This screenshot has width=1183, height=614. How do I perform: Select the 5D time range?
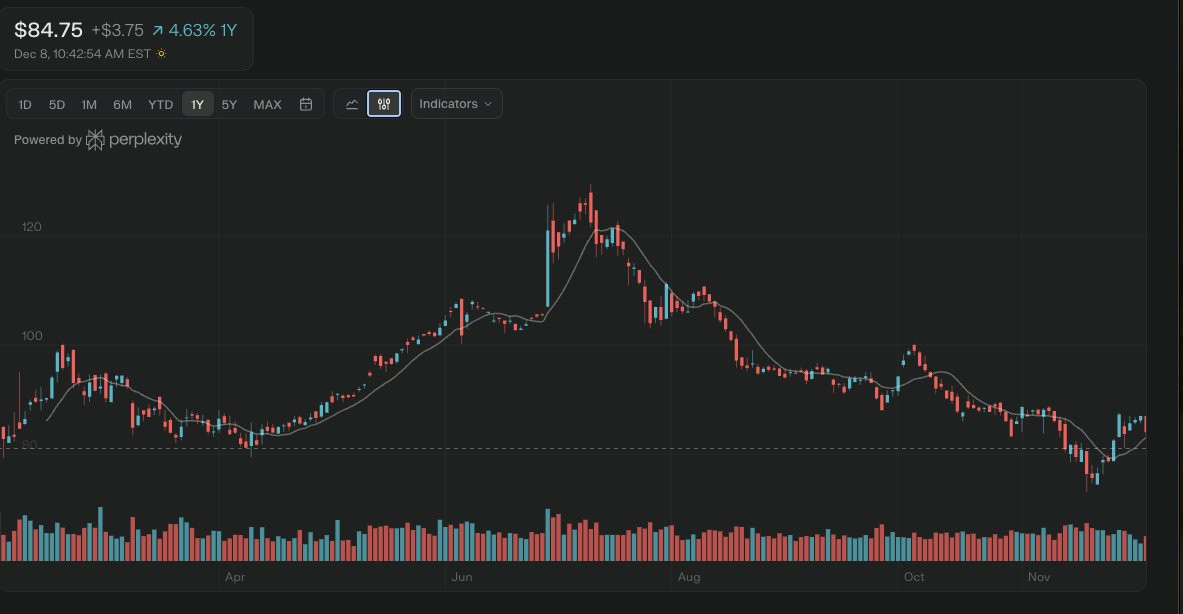click(x=57, y=104)
